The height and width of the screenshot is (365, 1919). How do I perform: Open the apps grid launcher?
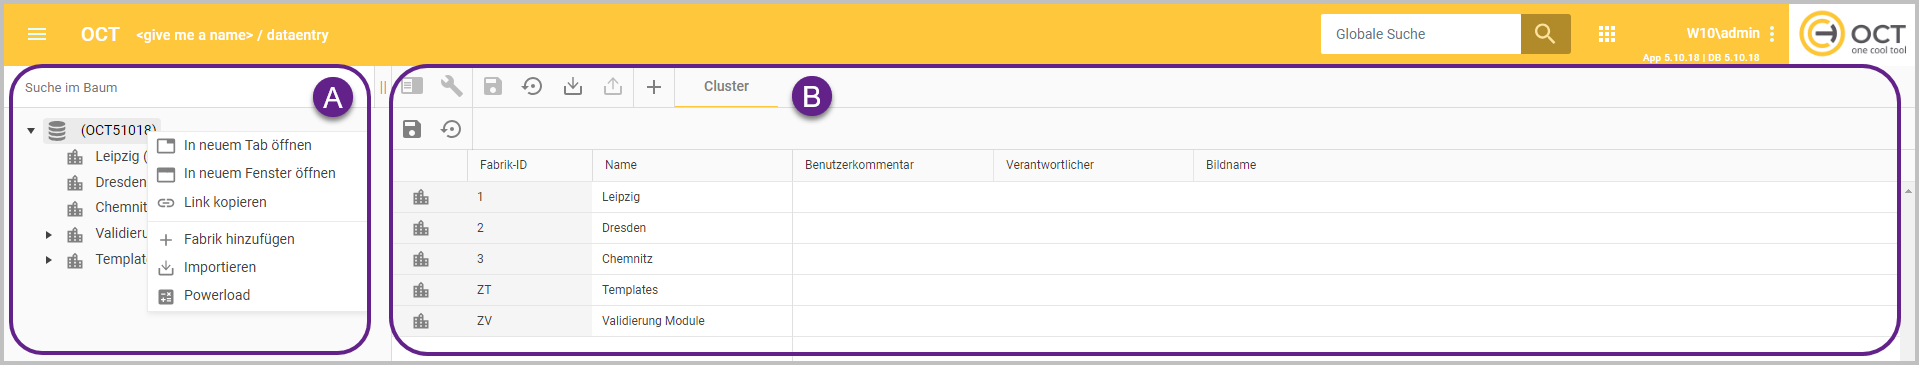[1607, 34]
